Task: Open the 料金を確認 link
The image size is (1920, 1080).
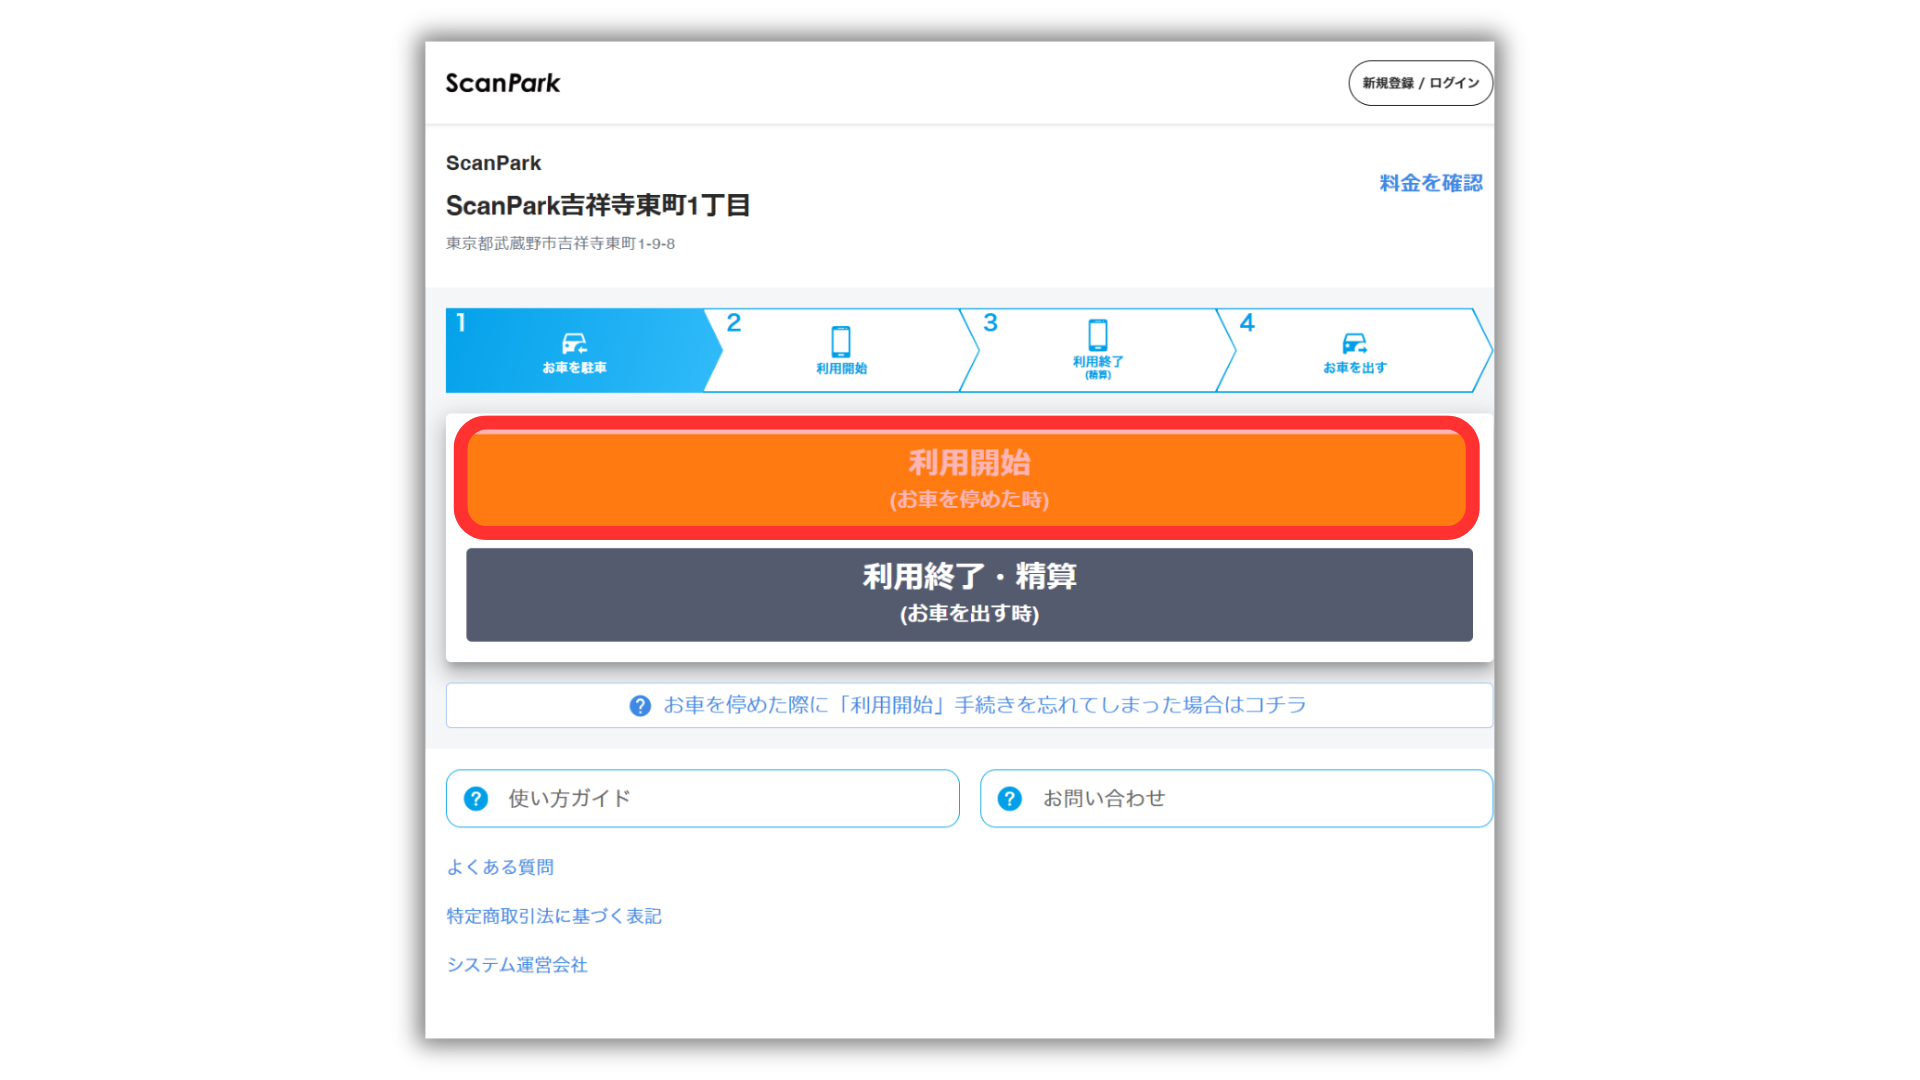Action: (x=1431, y=183)
